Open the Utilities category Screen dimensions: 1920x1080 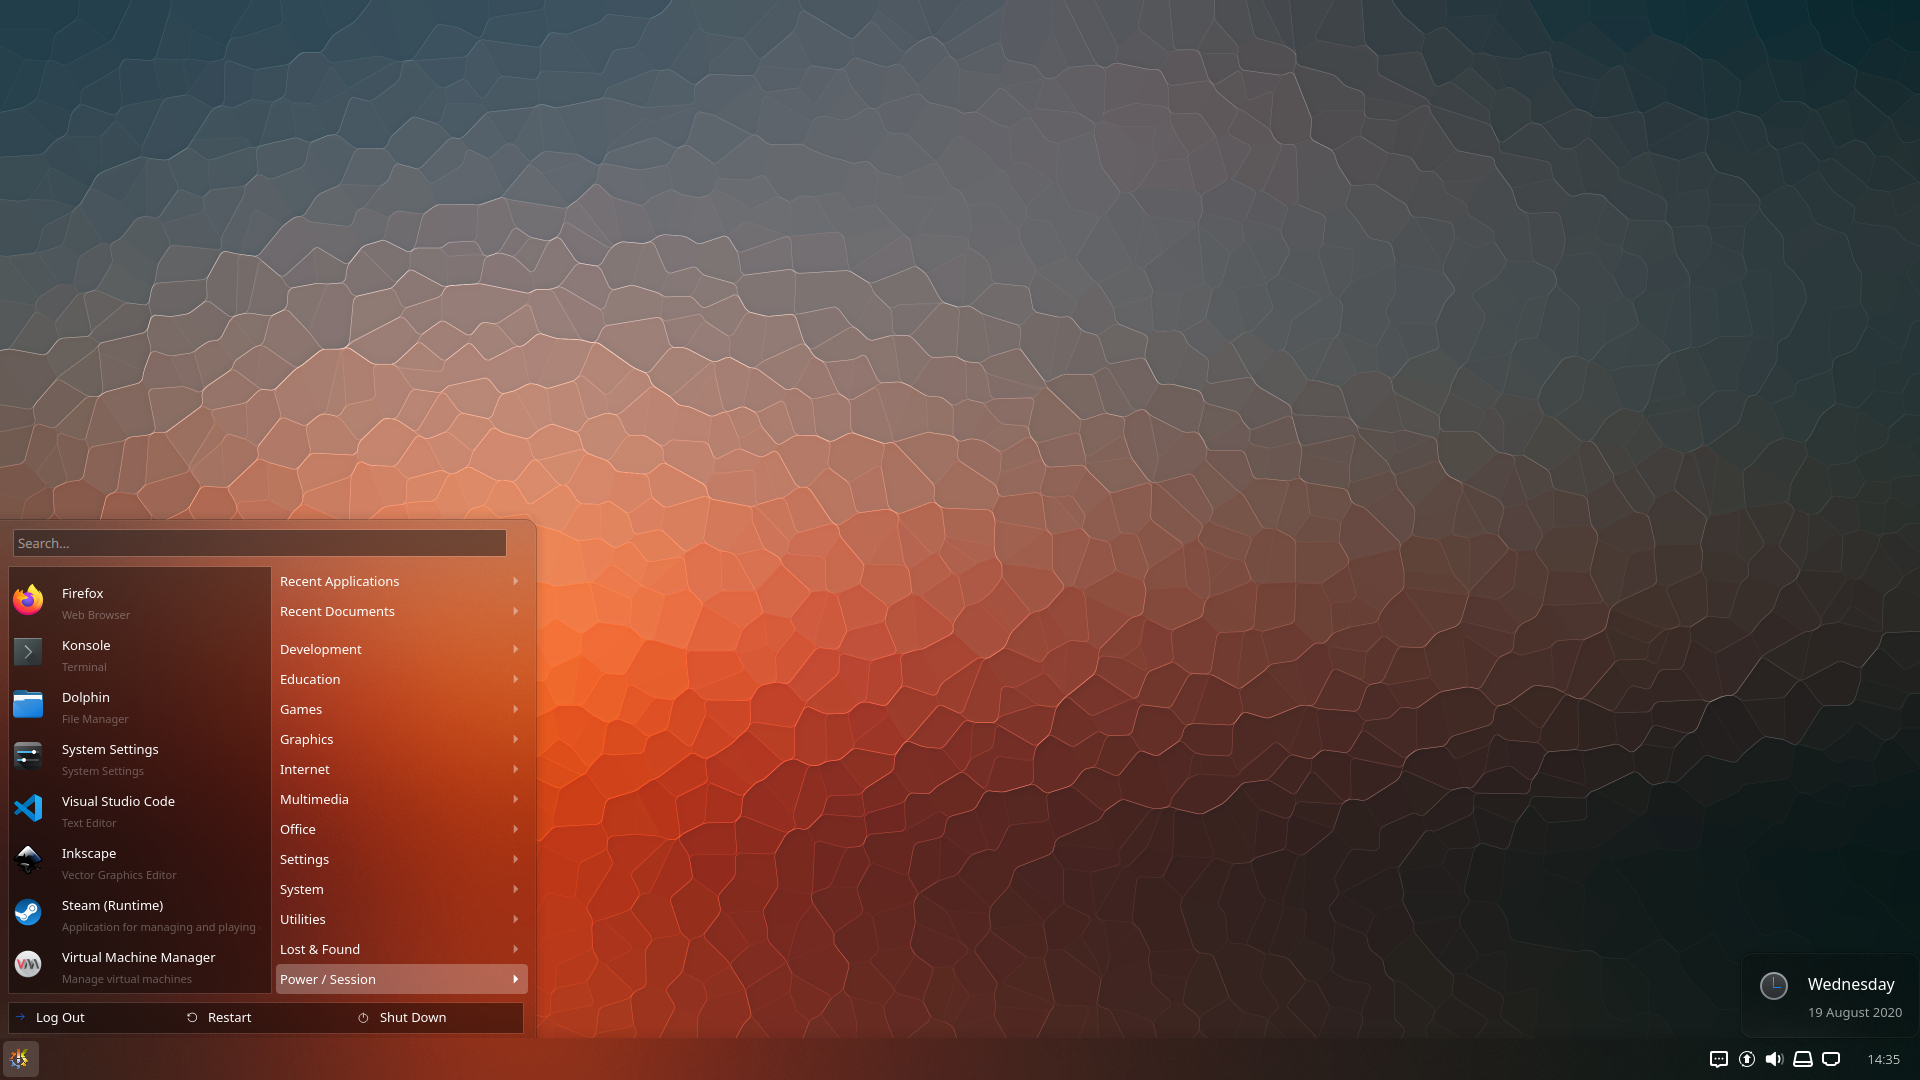click(401, 919)
